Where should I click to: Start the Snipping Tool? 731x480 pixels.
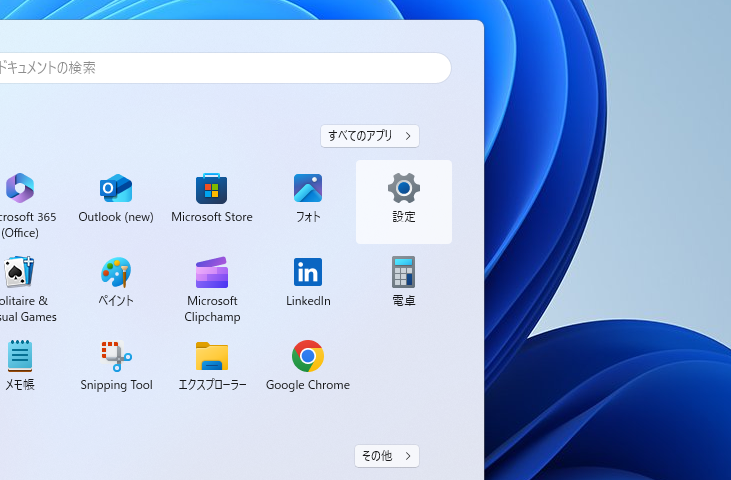[116, 357]
